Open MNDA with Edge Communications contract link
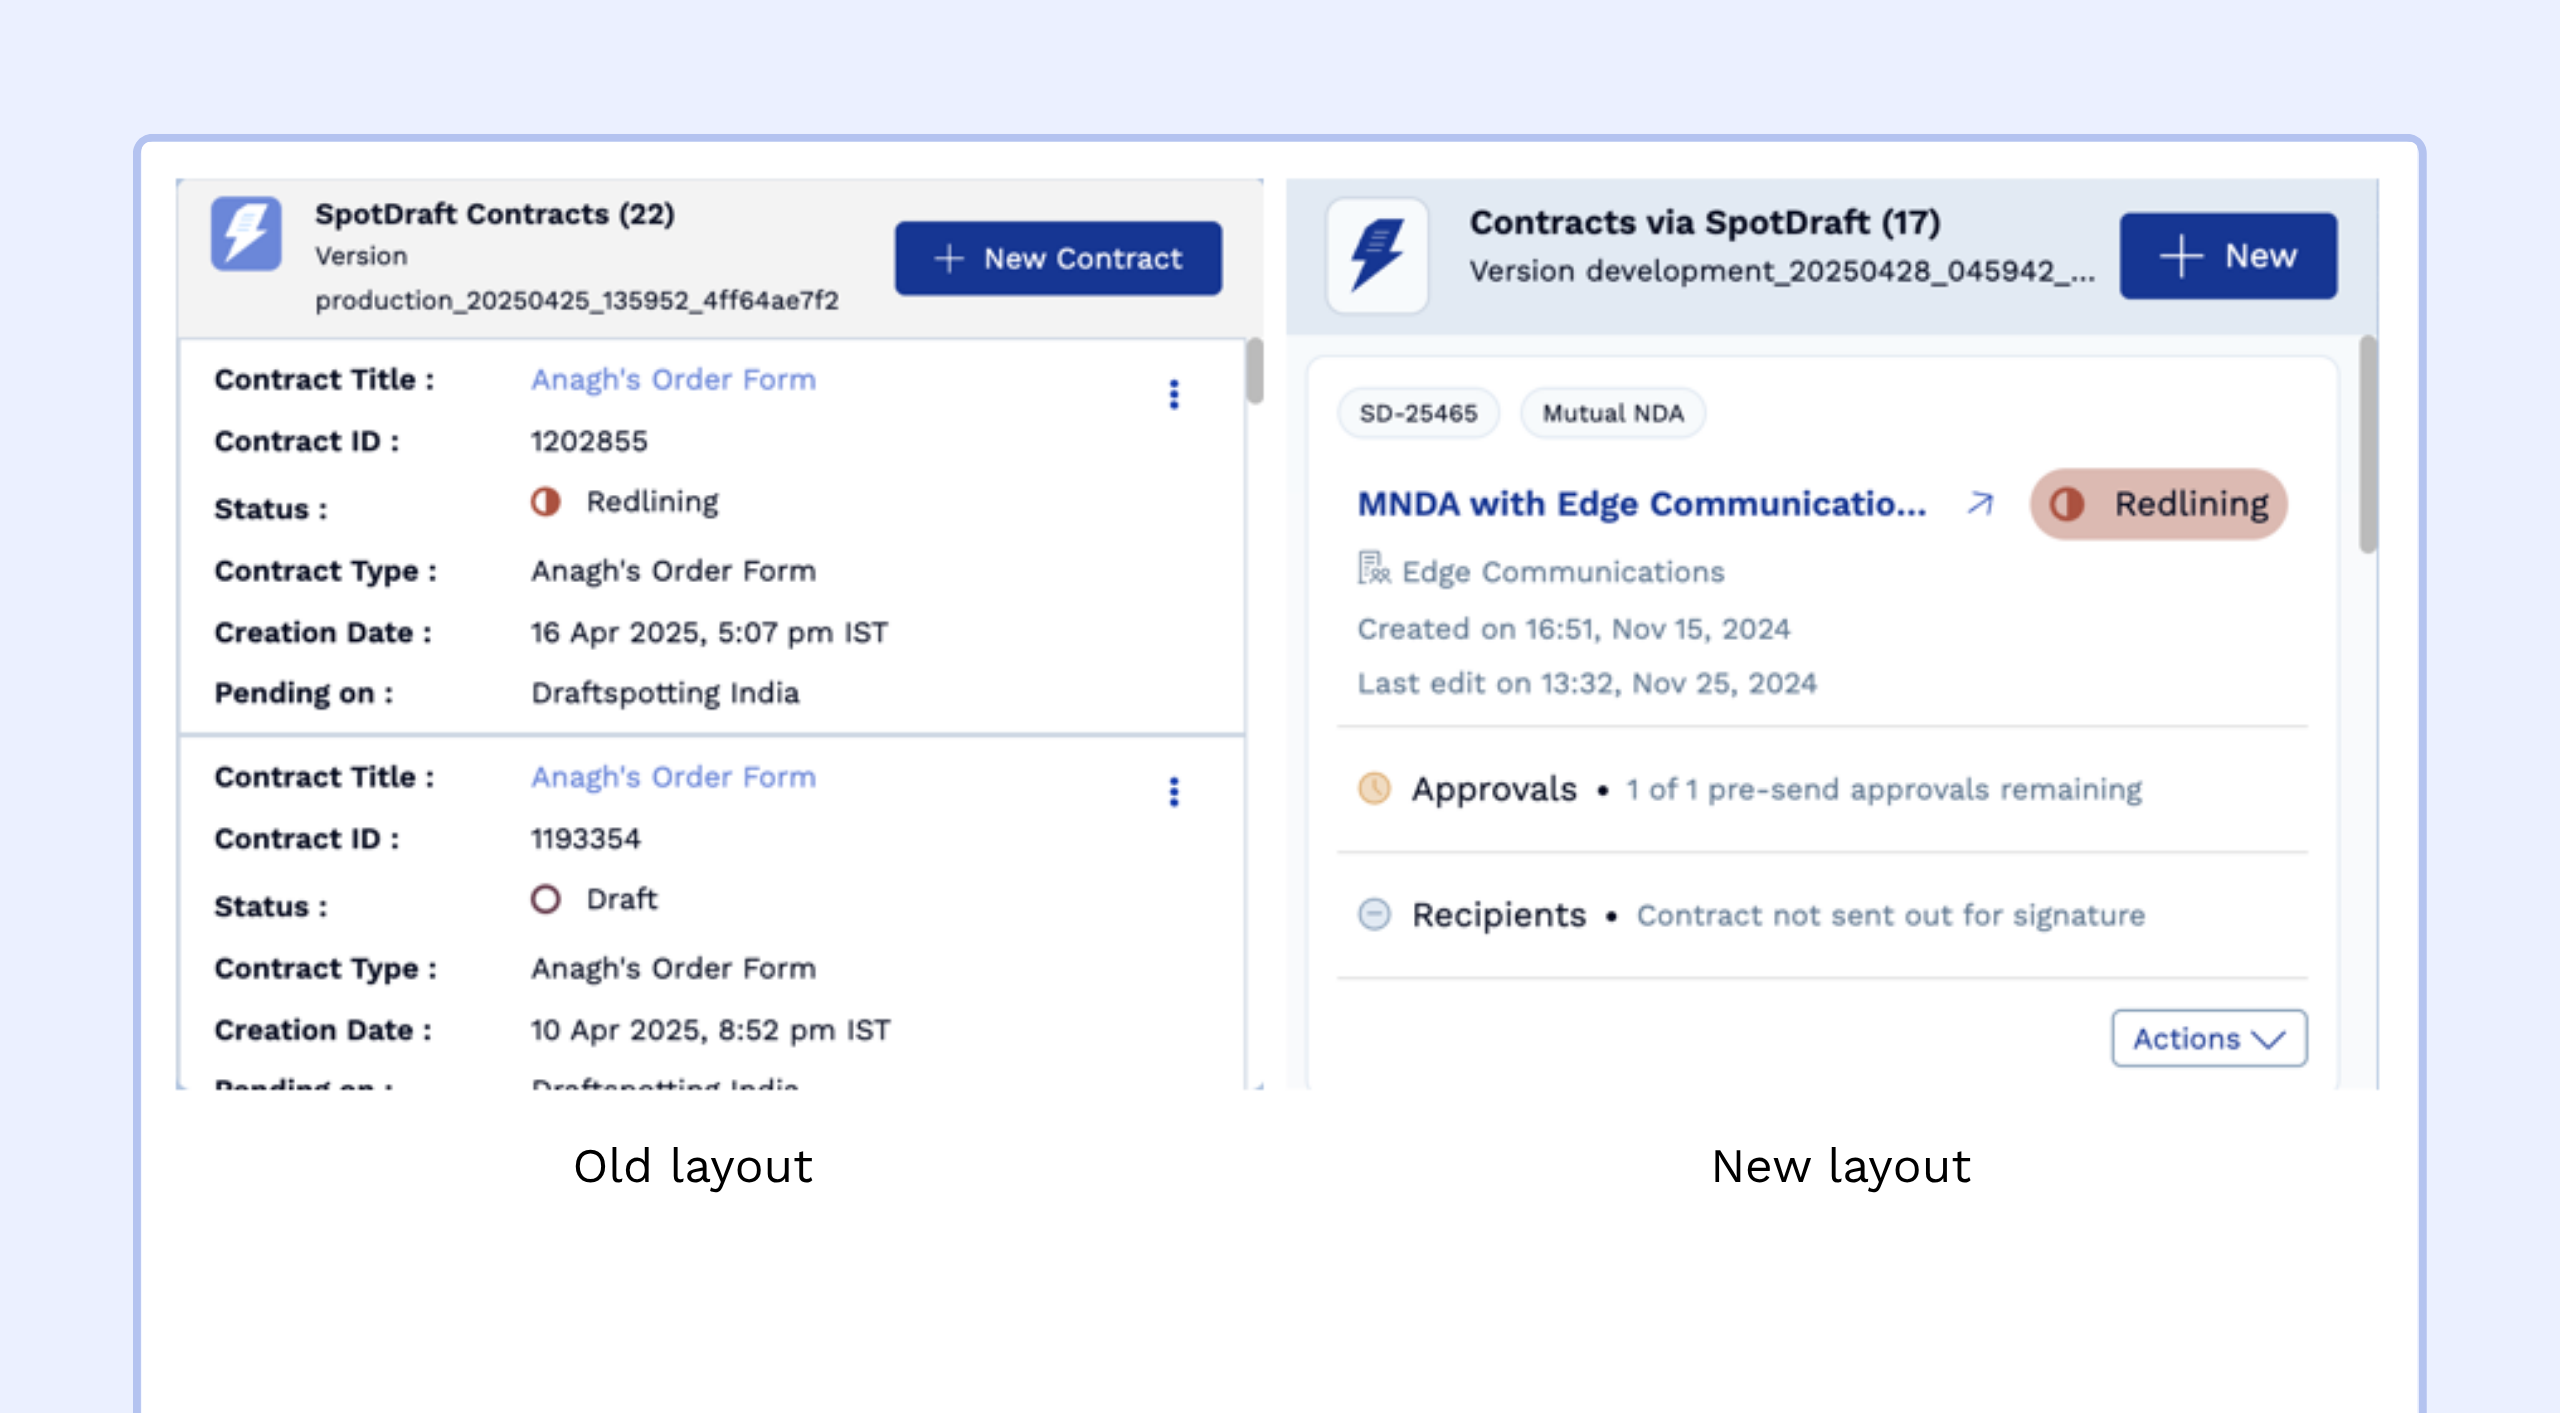This screenshot has height=1413, width=2560. [1641, 504]
